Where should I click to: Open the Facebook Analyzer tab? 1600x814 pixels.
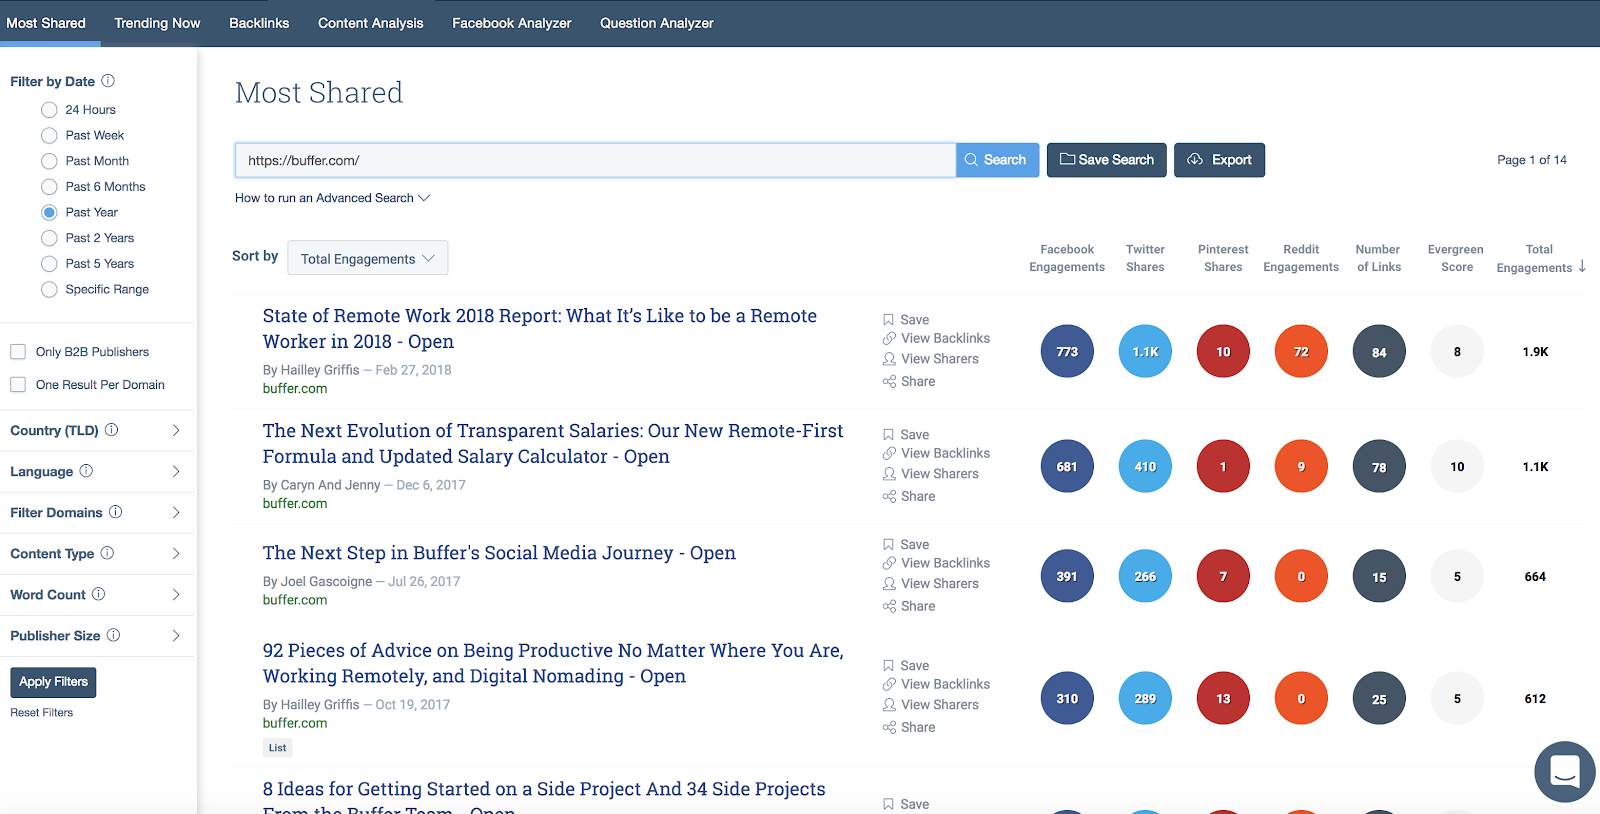tap(511, 23)
